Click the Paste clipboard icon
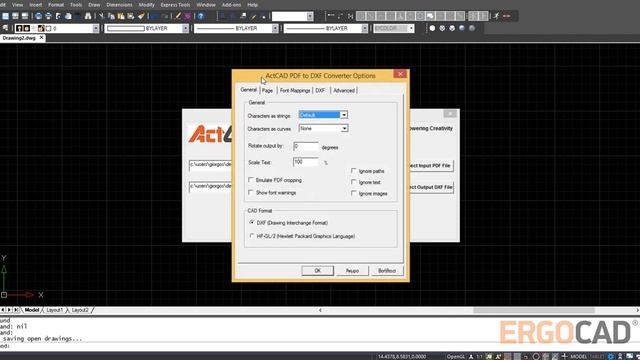Screen dimensions: 640x360 pos(121,16)
